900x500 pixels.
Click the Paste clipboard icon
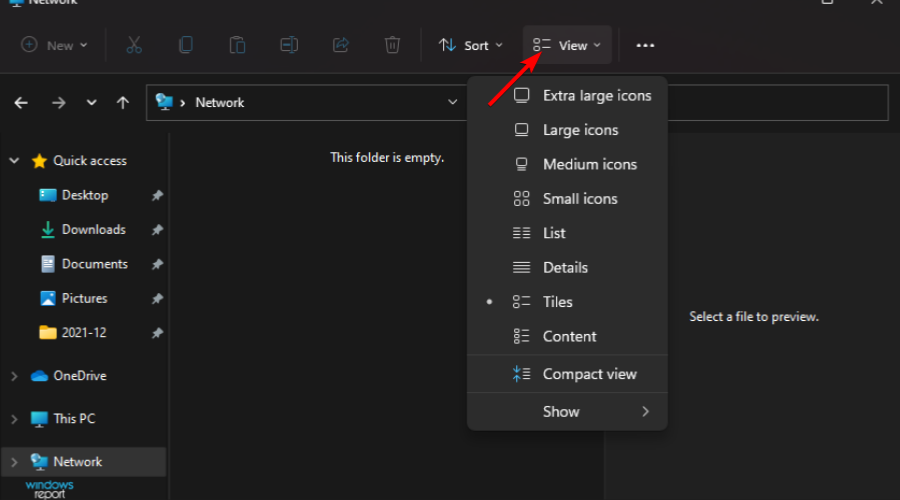tap(237, 45)
